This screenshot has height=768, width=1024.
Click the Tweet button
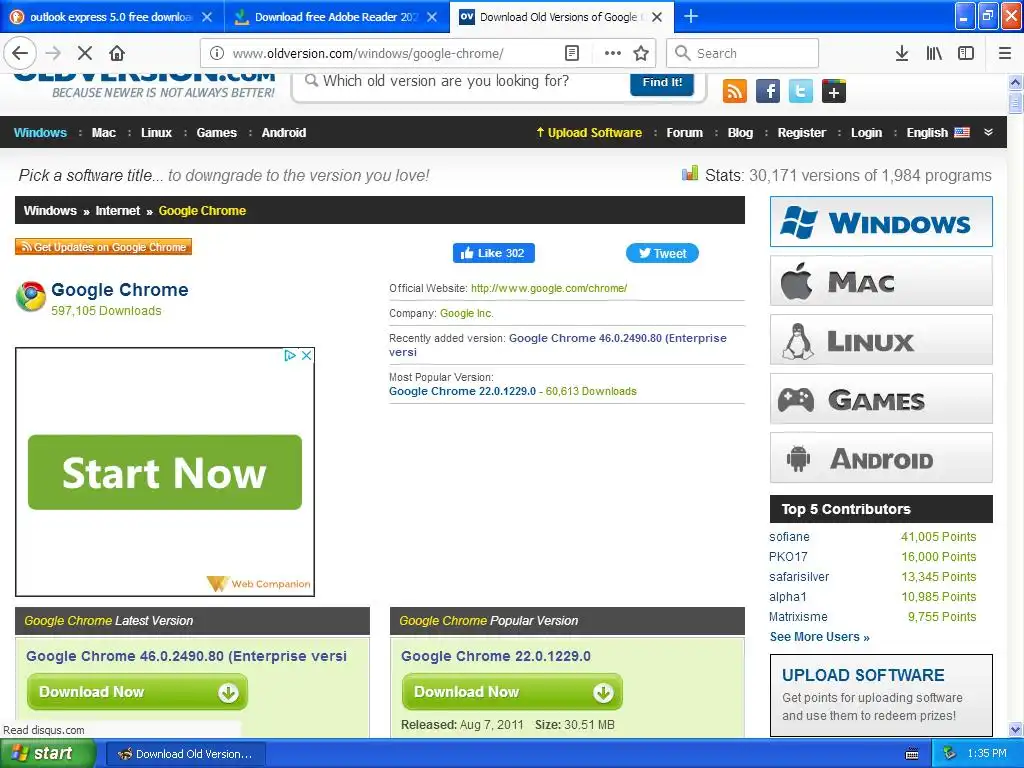[x=662, y=253]
